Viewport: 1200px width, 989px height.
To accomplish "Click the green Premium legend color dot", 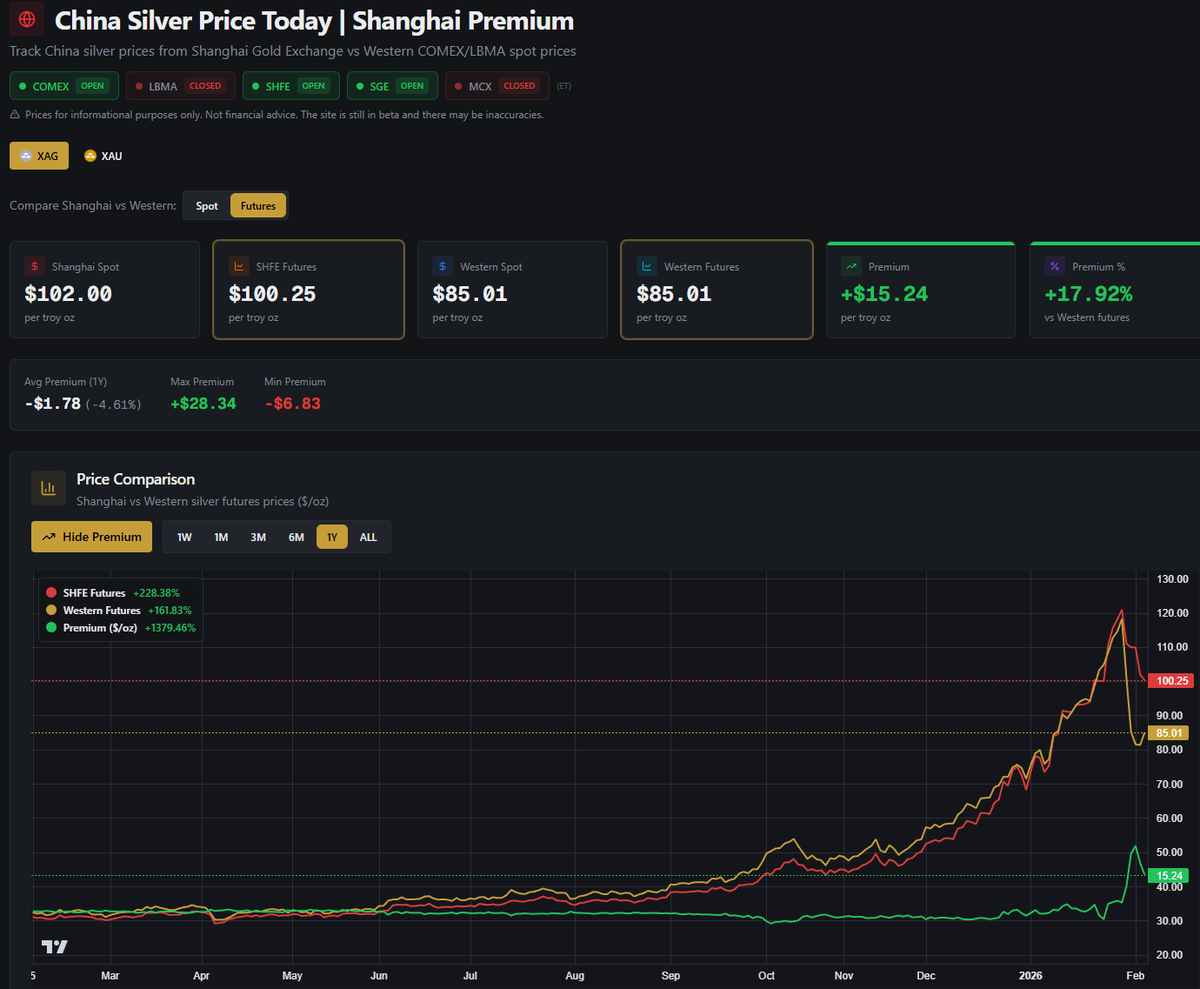I will (52, 628).
